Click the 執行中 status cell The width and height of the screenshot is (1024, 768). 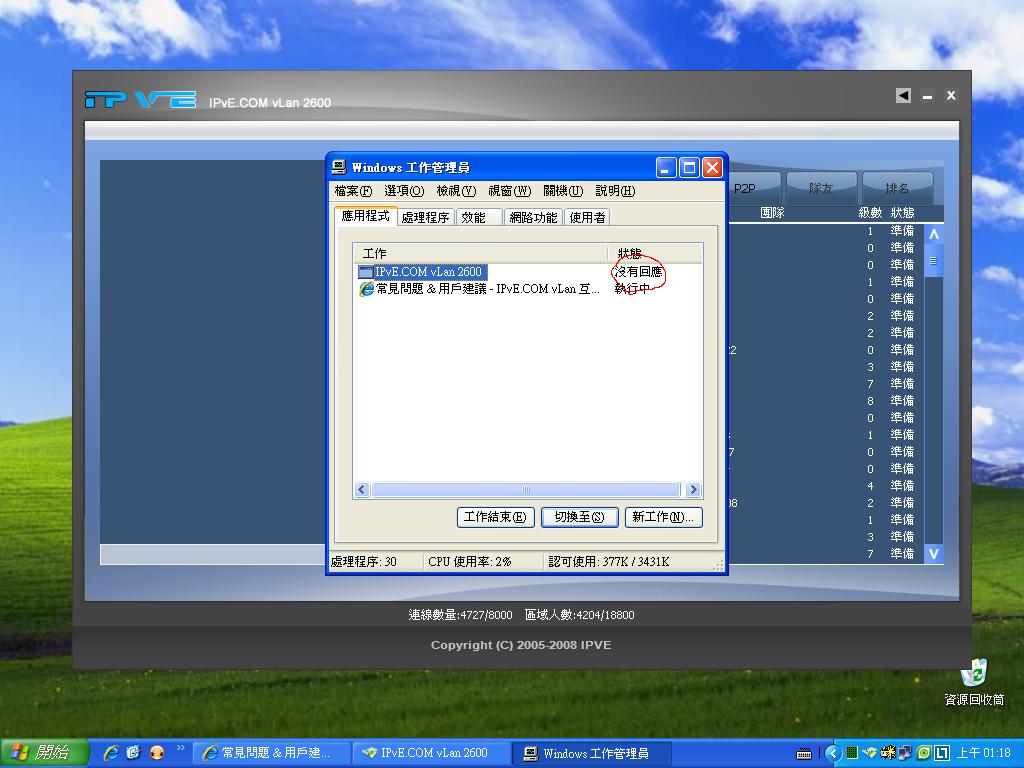pyautogui.click(x=632, y=289)
